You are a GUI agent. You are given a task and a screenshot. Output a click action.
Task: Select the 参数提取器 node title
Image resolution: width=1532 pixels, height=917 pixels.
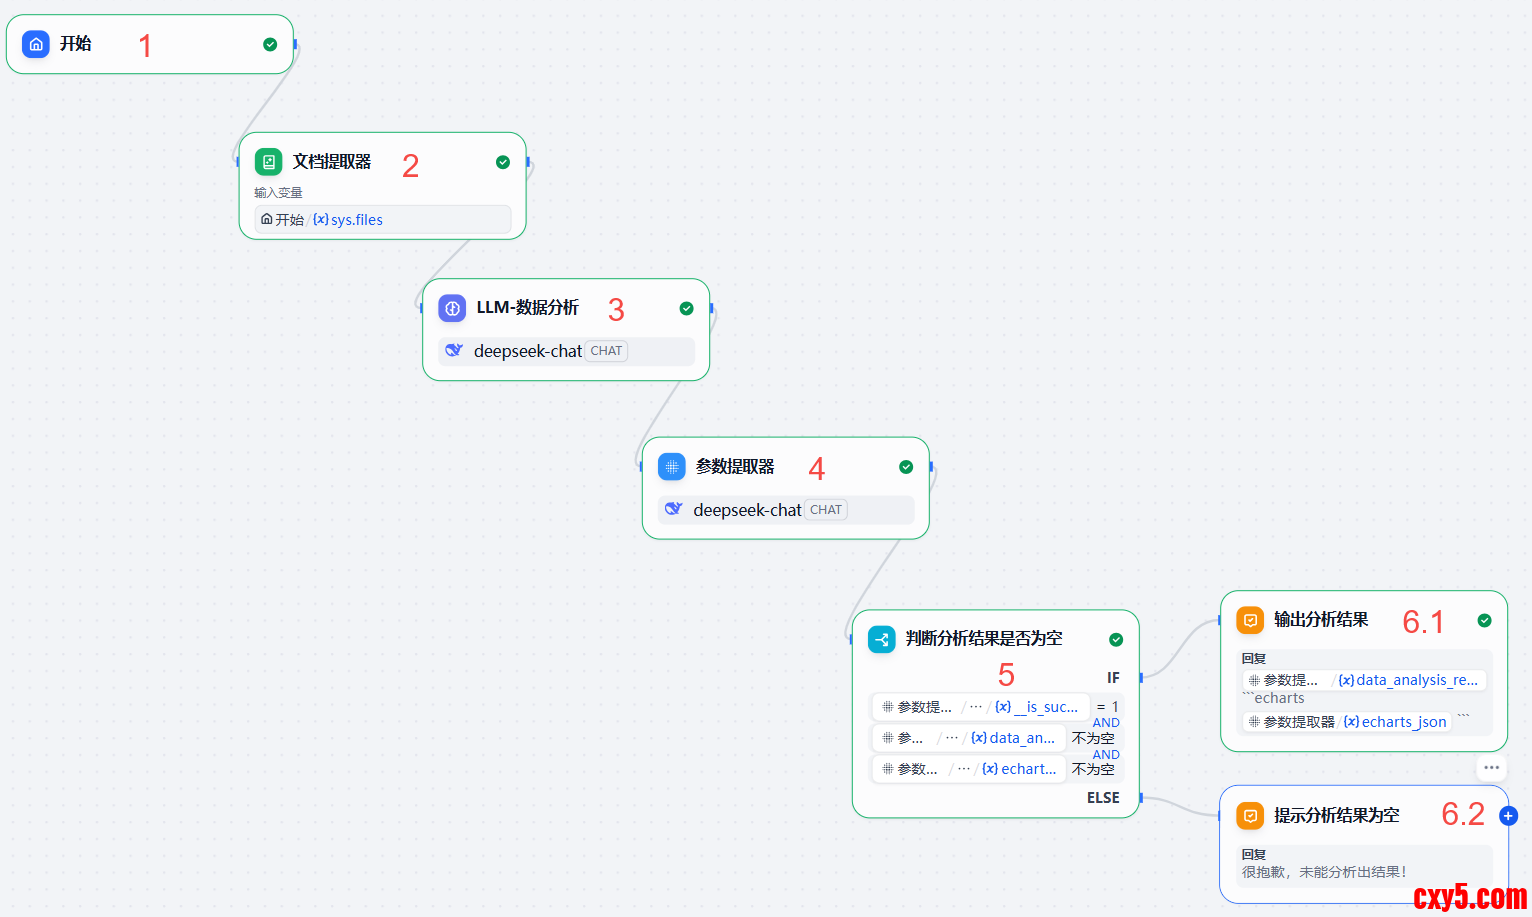pyautogui.click(x=735, y=467)
